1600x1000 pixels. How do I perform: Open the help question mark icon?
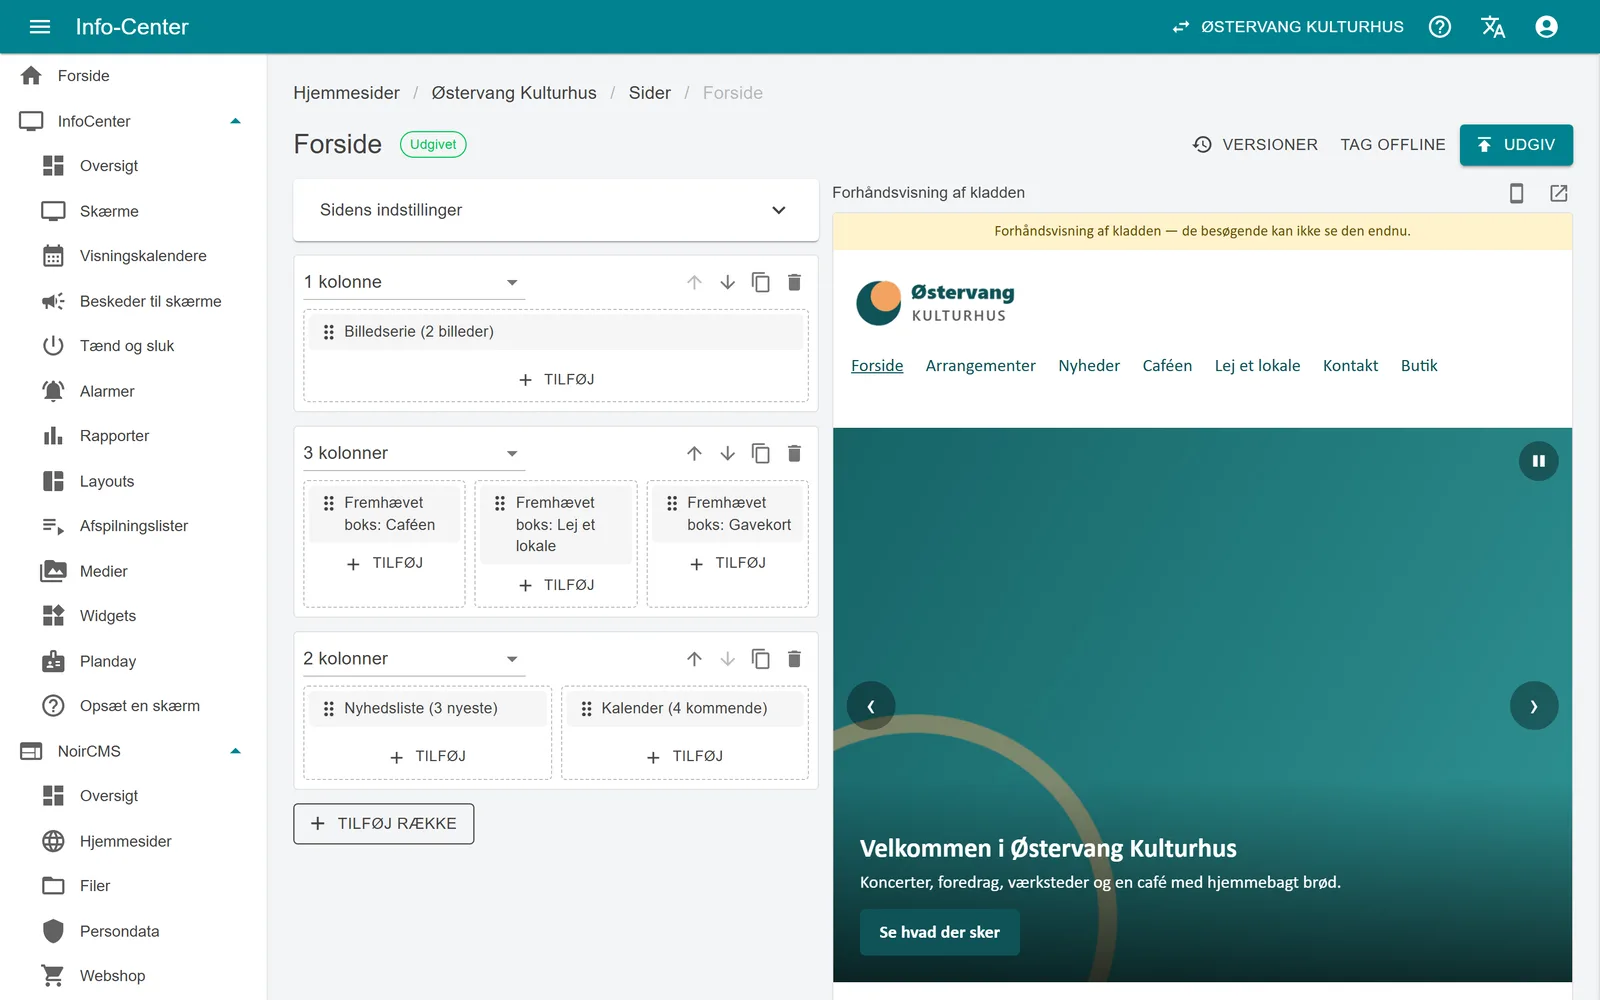(x=1440, y=27)
